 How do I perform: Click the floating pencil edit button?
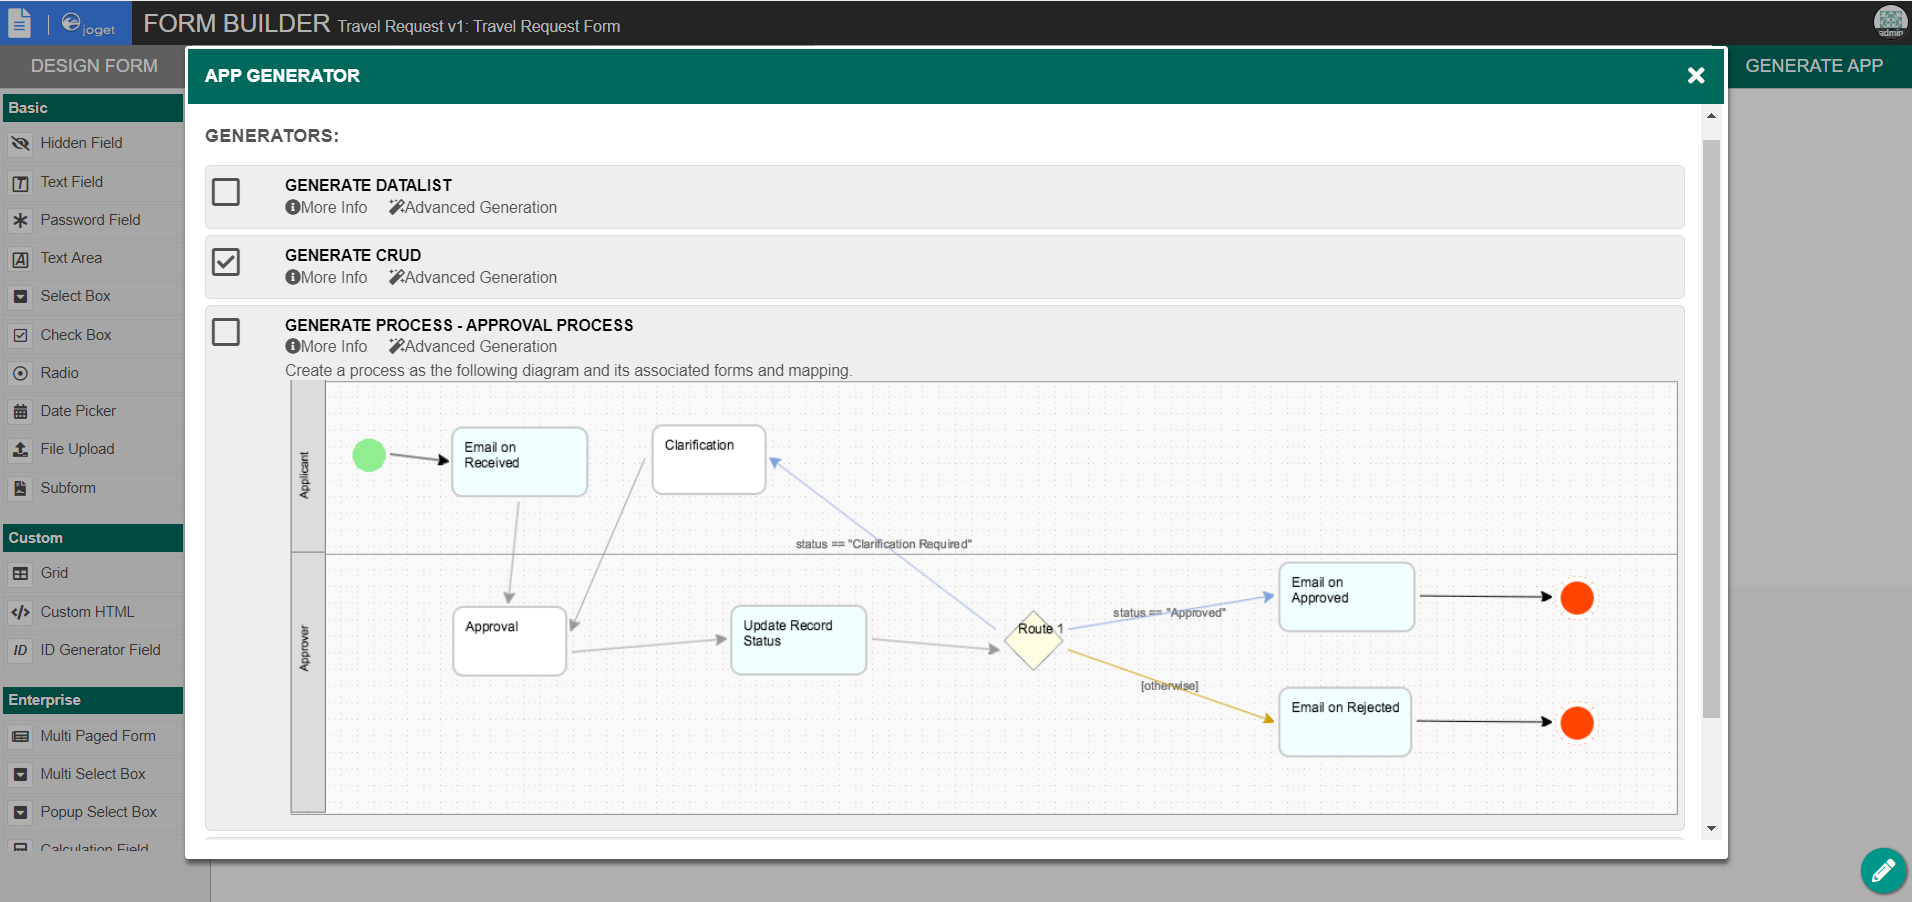coord(1883,870)
